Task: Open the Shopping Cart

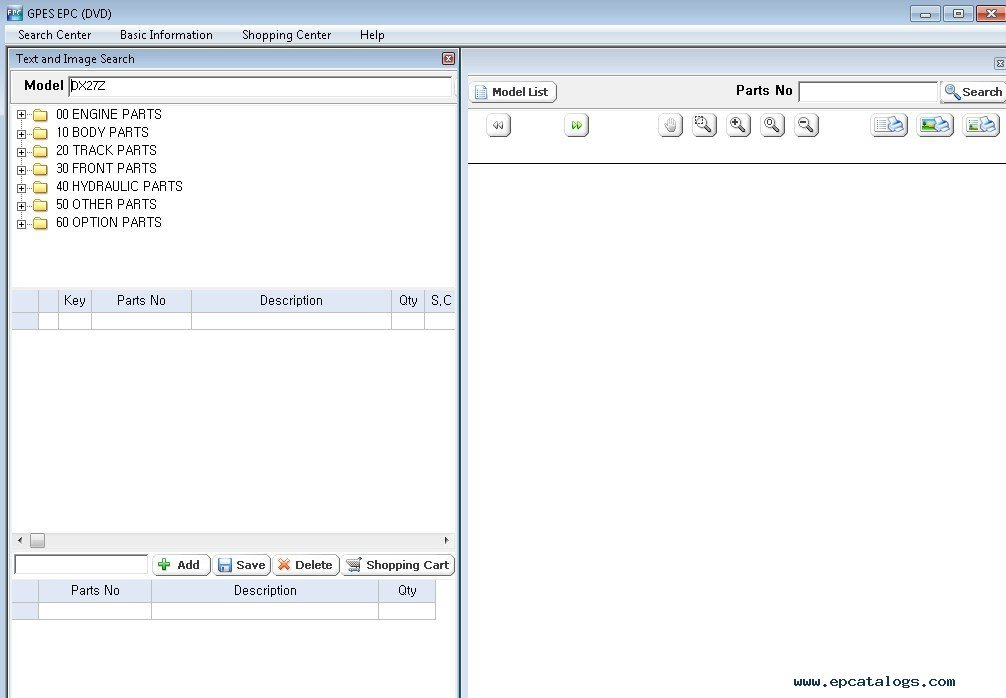Action: point(398,565)
